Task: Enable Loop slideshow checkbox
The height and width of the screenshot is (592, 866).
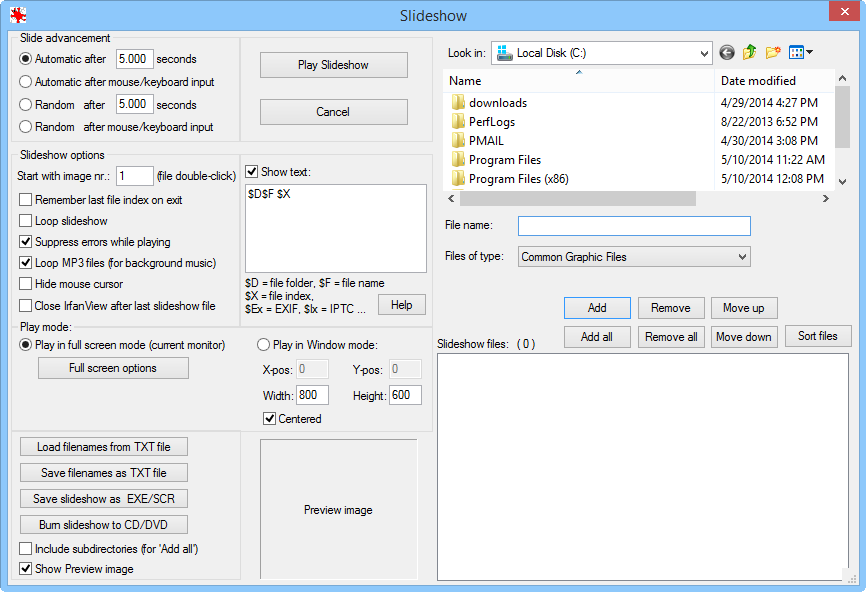Action: click(x=26, y=221)
